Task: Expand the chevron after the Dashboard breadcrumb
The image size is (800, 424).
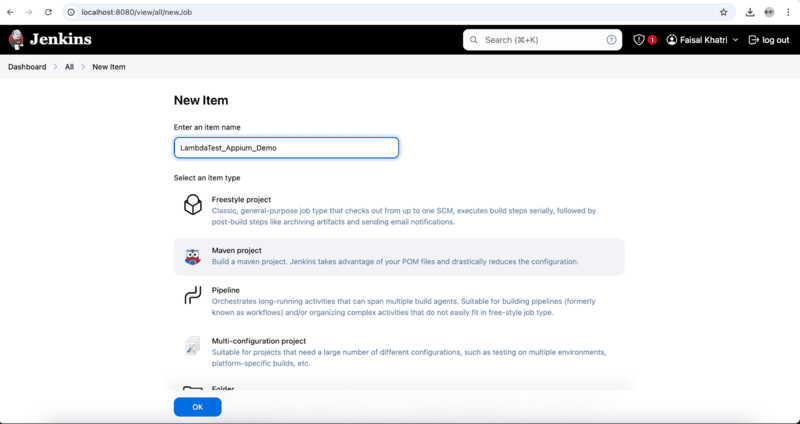Action: (x=56, y=67)
